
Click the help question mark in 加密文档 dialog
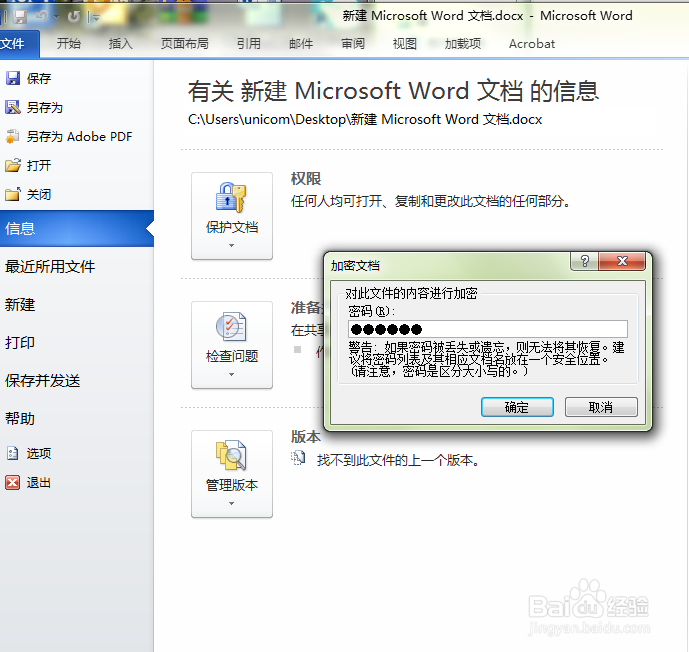[584, 261]
